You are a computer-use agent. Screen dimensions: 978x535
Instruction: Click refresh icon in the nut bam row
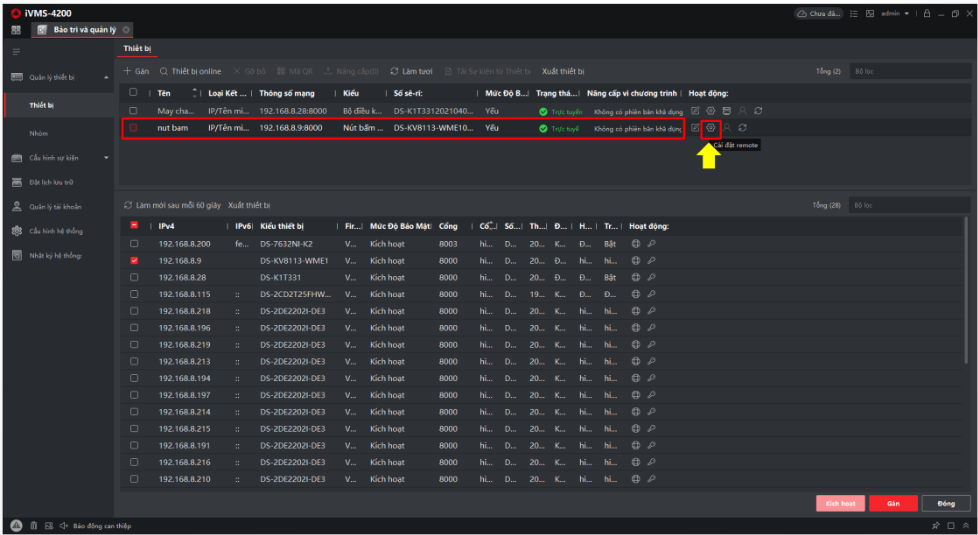[x=743, y=128]
